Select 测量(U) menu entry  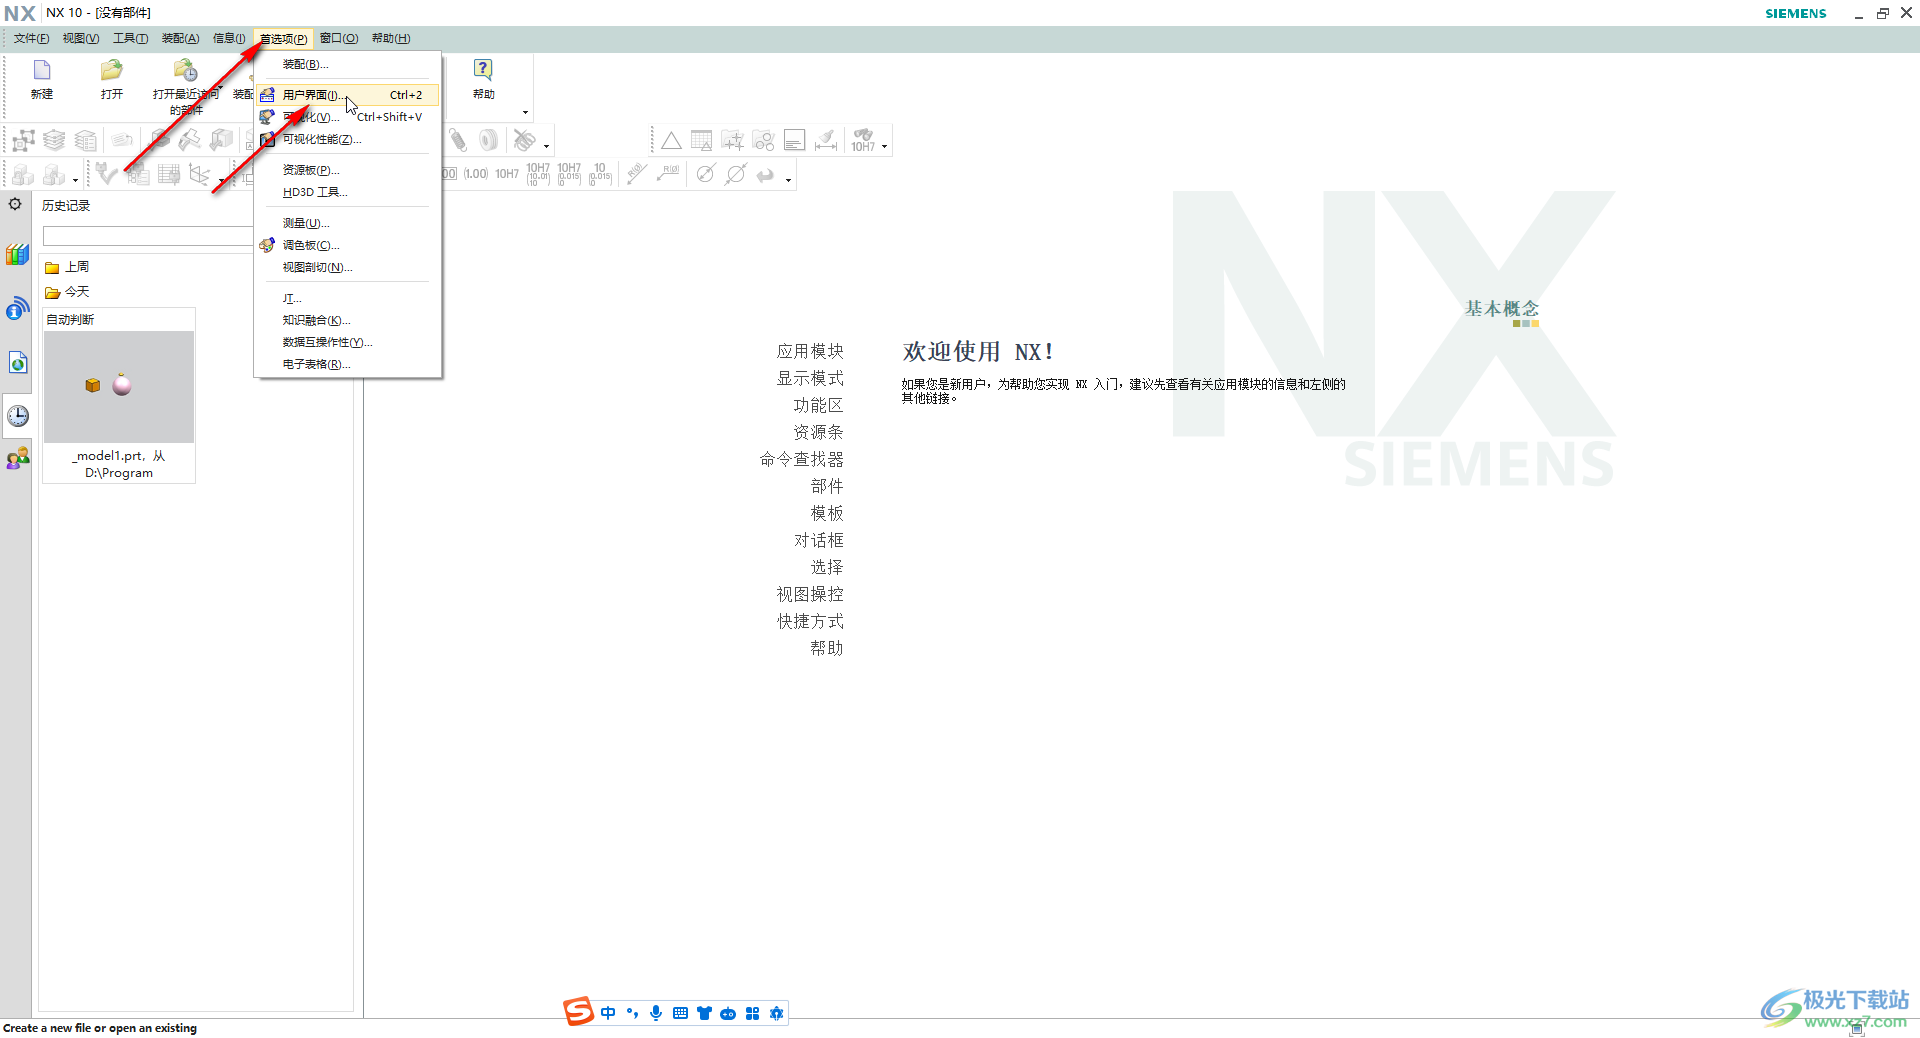click(x=348, y=223)
